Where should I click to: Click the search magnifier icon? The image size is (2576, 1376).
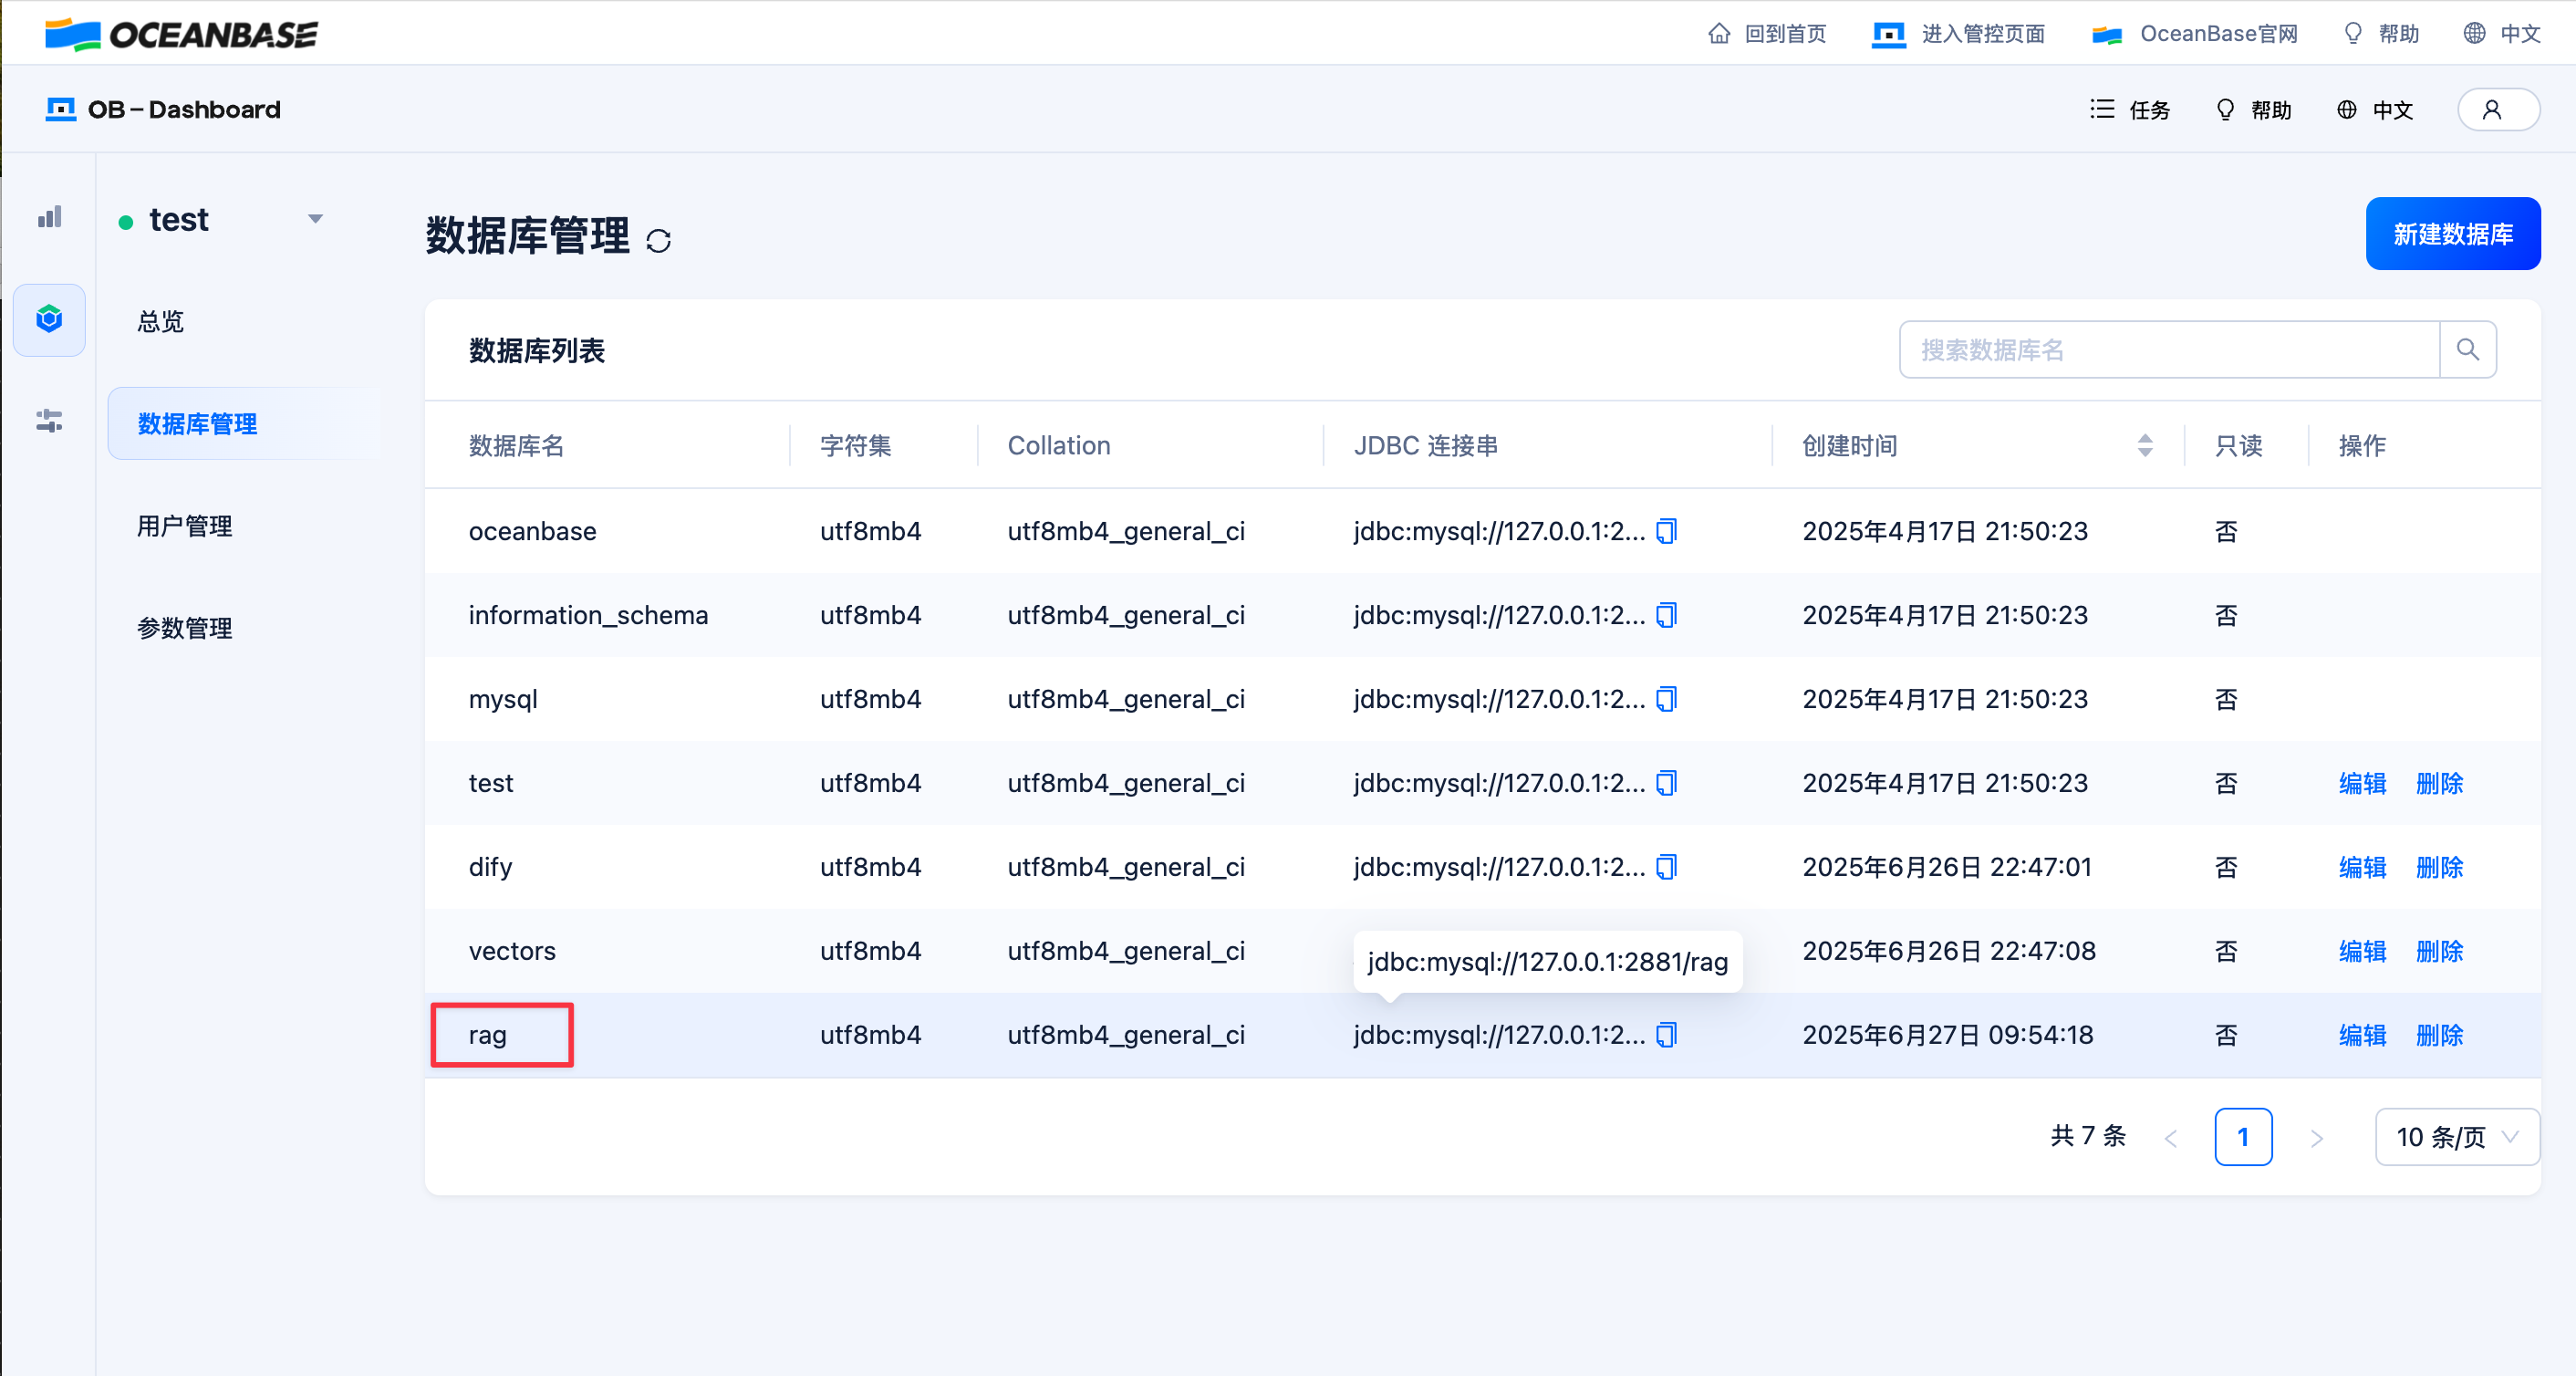(x=2467, y=350)
